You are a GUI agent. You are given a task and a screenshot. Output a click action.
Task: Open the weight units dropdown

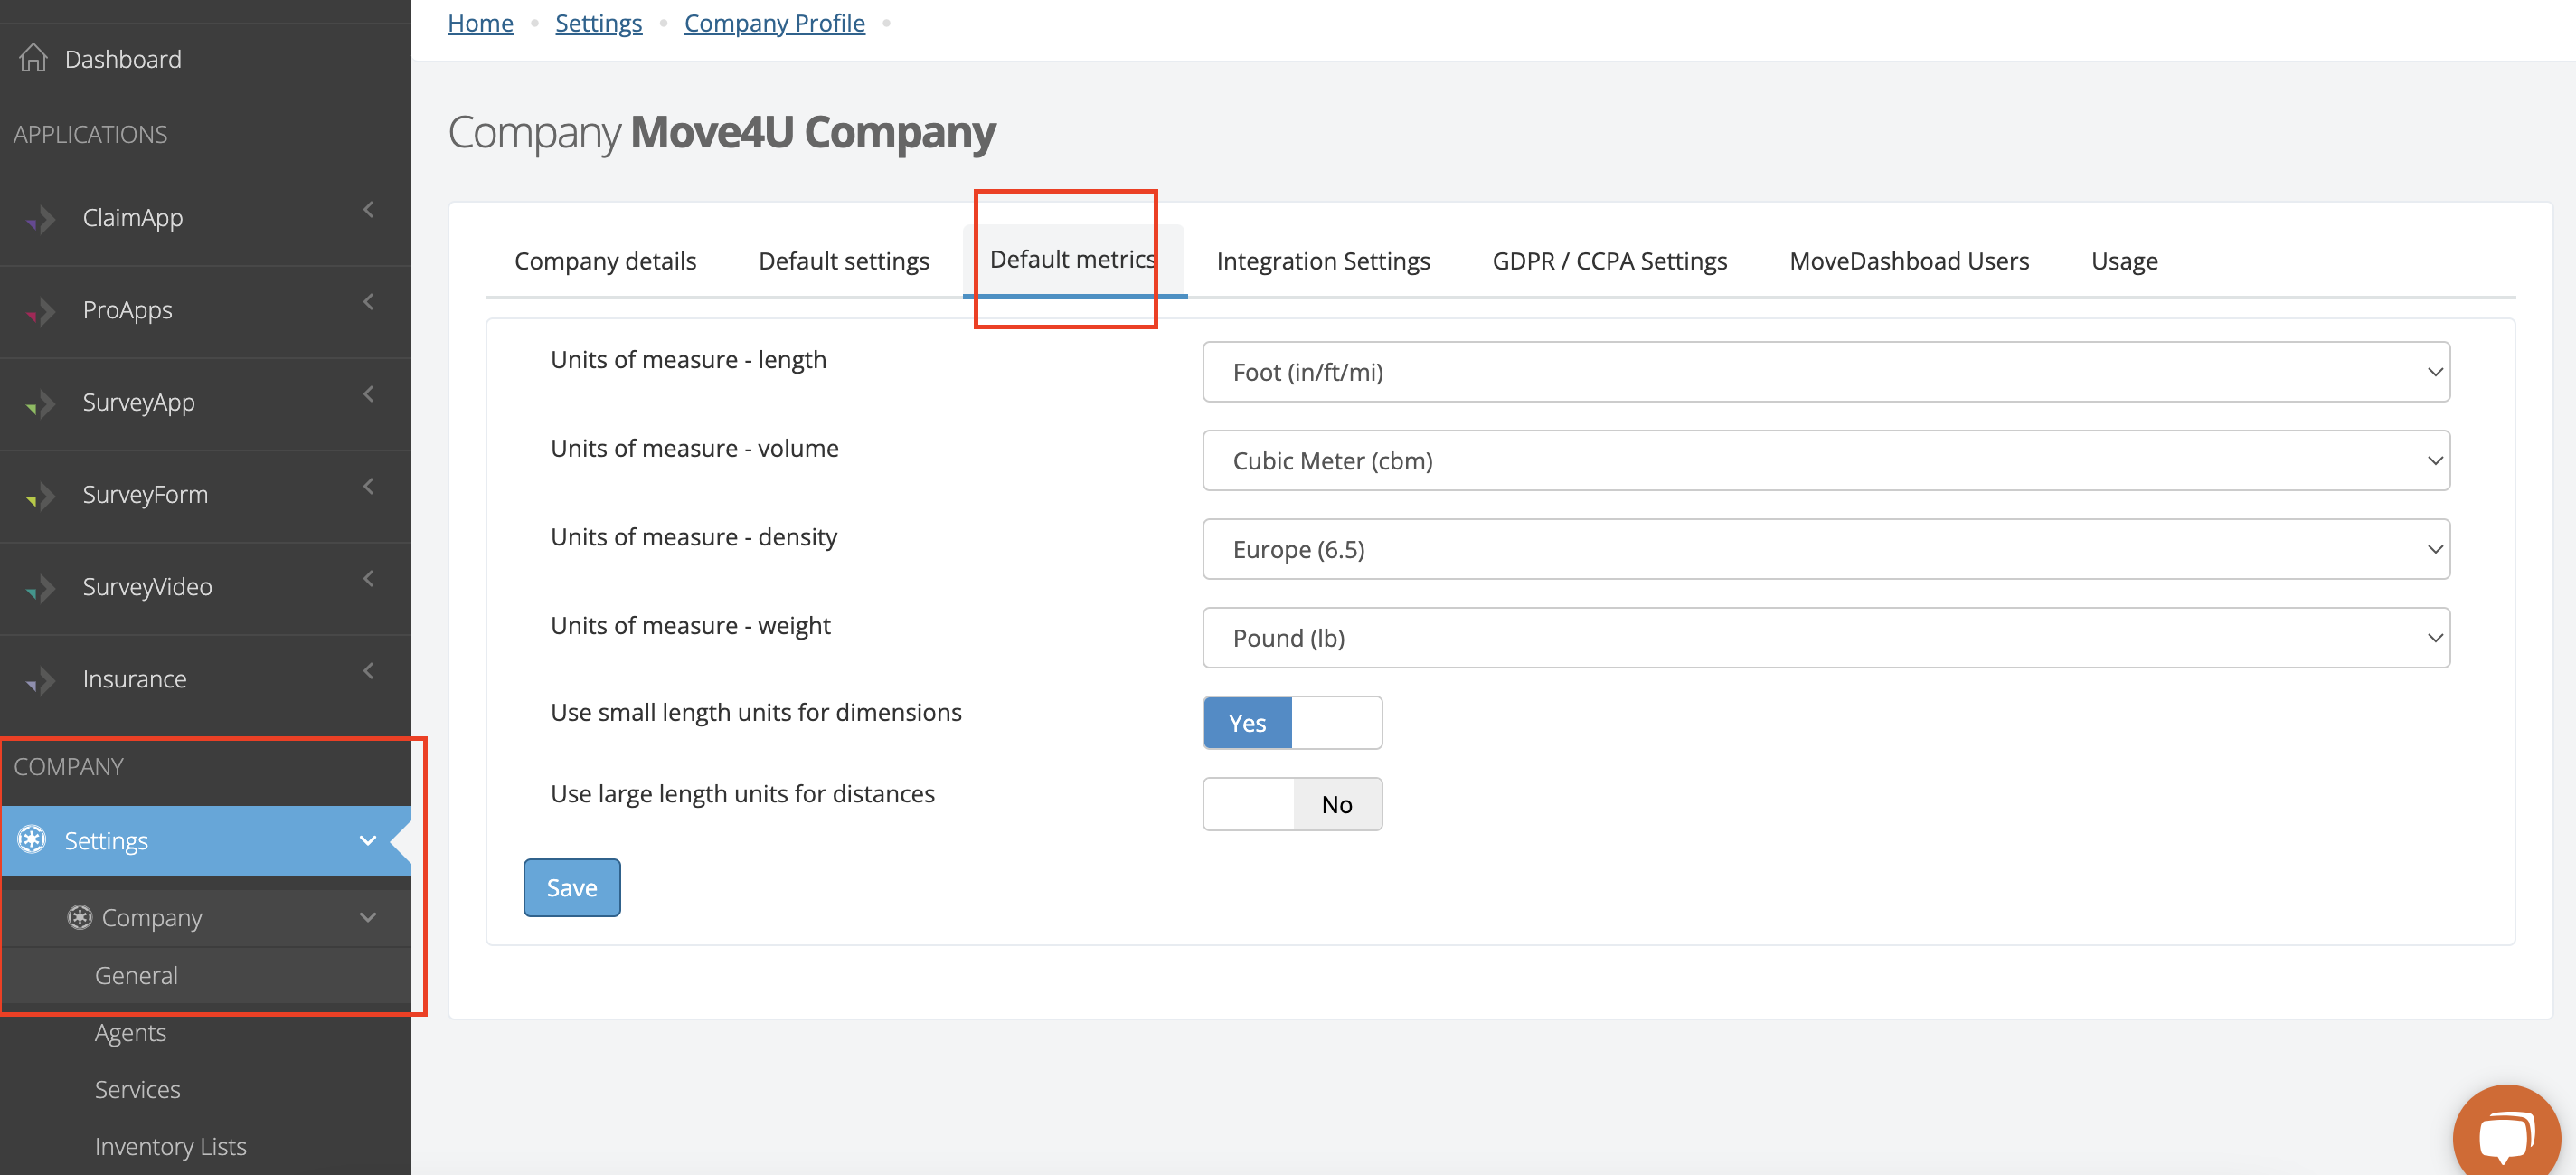pyautogui.click(x=1826, y=638)
